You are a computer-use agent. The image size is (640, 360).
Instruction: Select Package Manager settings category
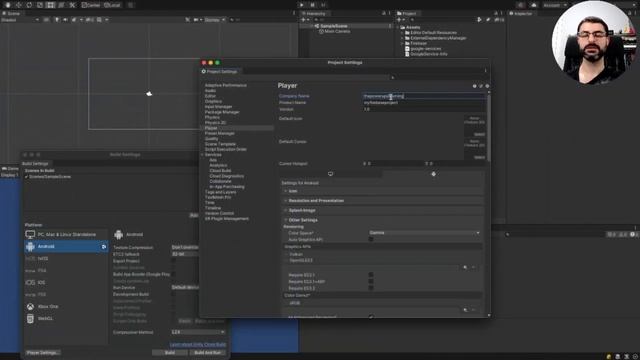(x=222, y=112)
